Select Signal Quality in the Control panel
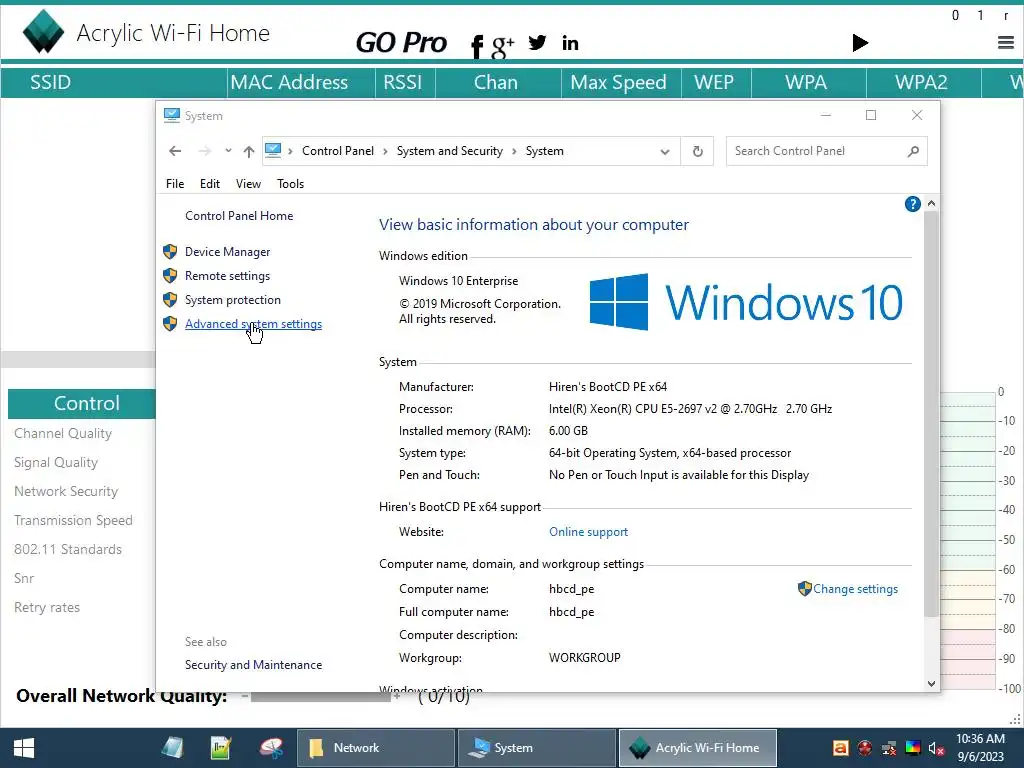The width and height of the screenshot is (1024, 768). [x=56, y=462]
